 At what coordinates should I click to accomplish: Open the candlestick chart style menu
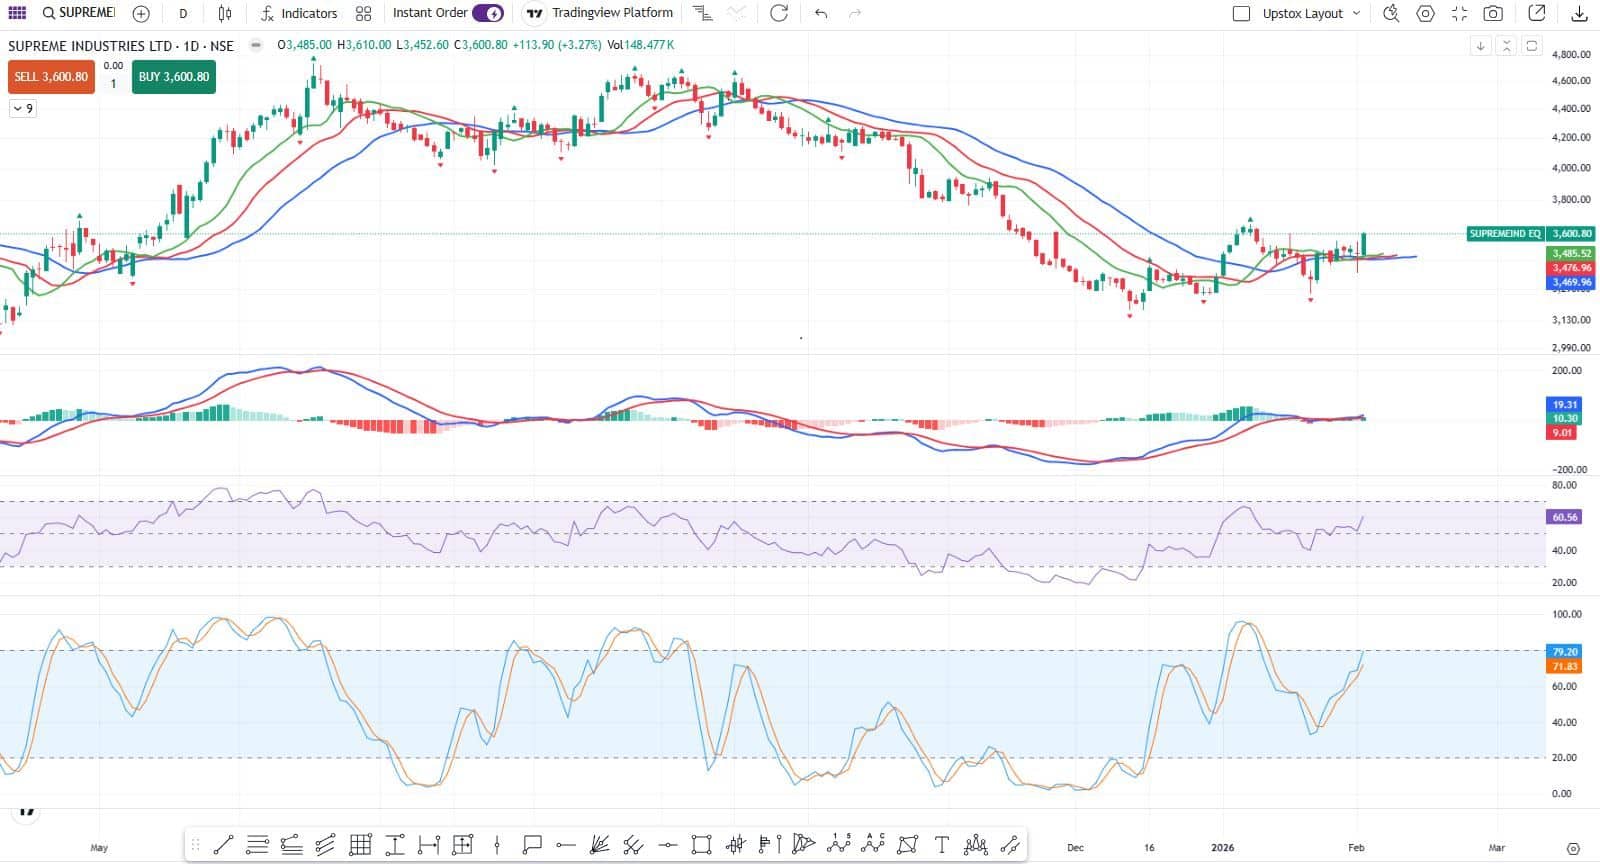click(225, 13)
